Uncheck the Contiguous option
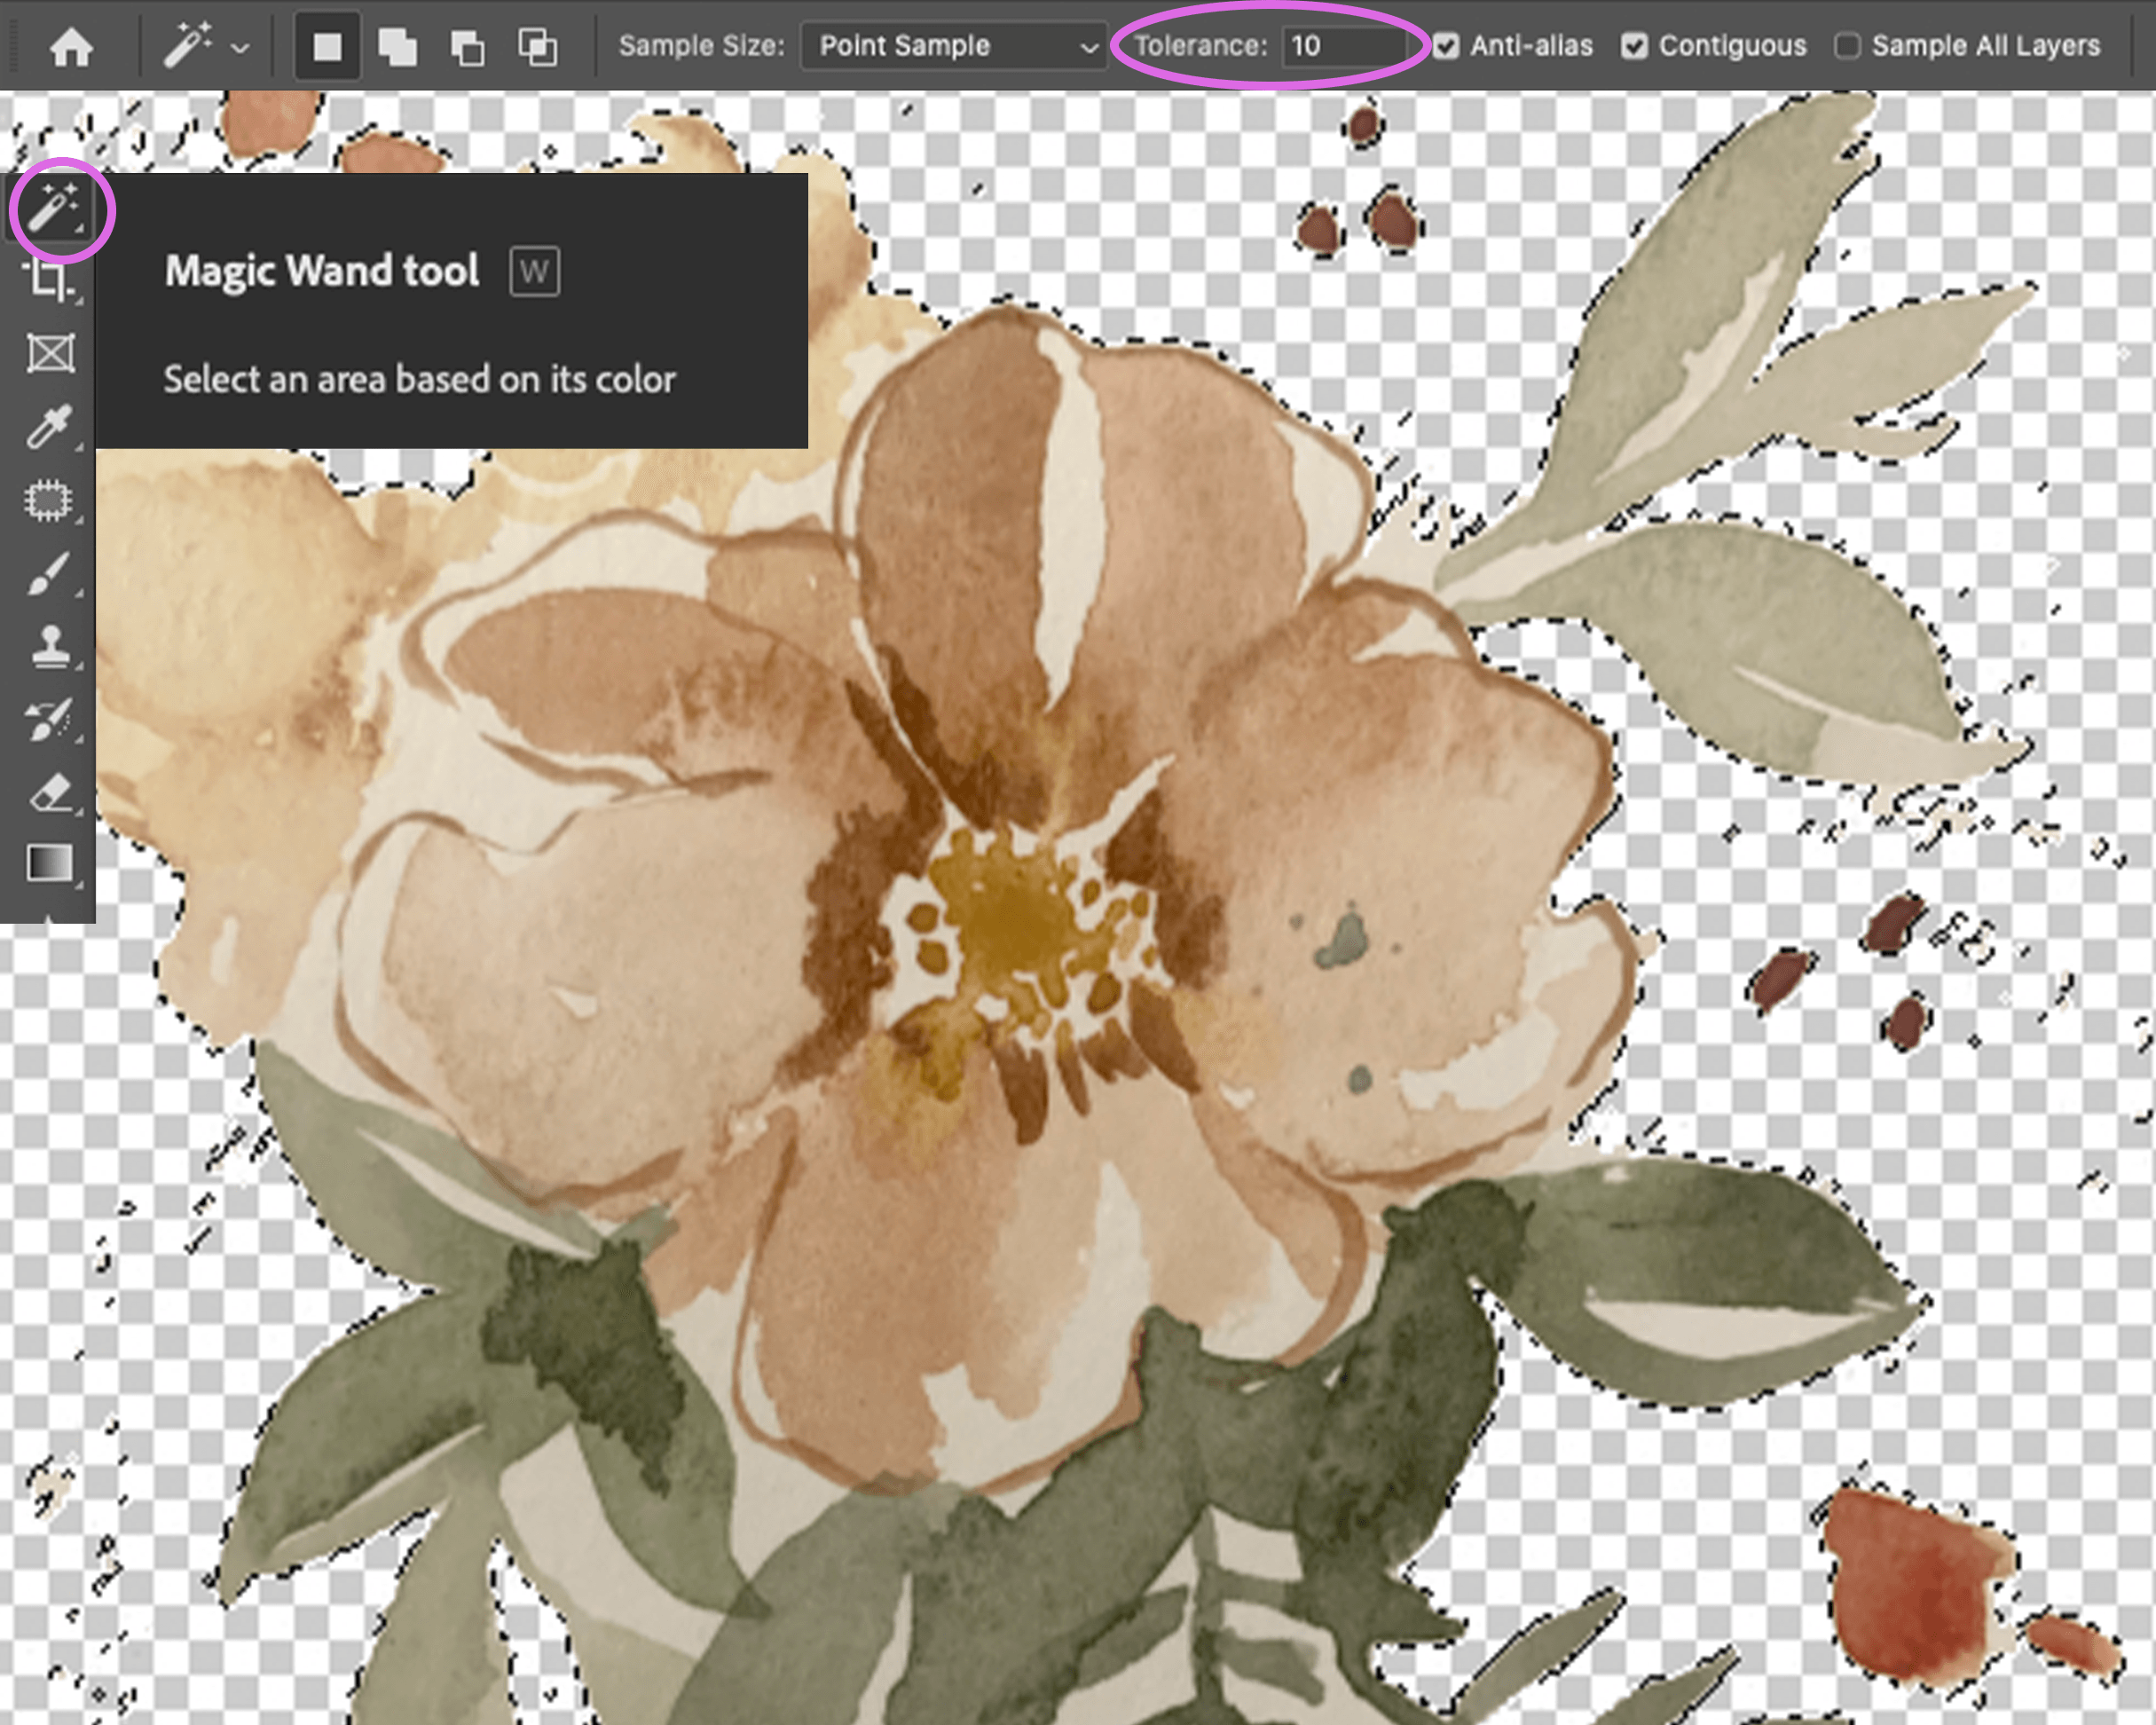Viewport: 2156px width, 1725px height. pos(1634,45)
